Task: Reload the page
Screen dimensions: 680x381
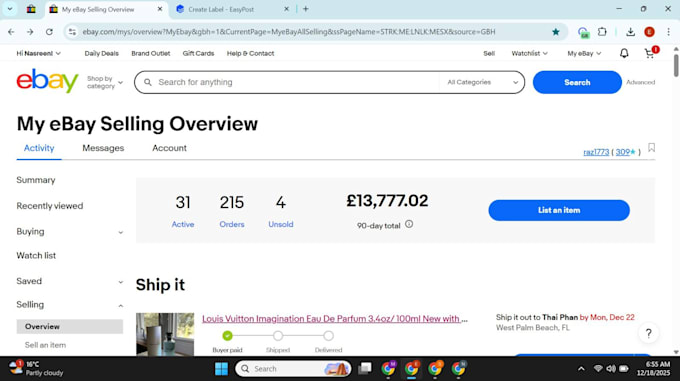Action: coord(49,32)
